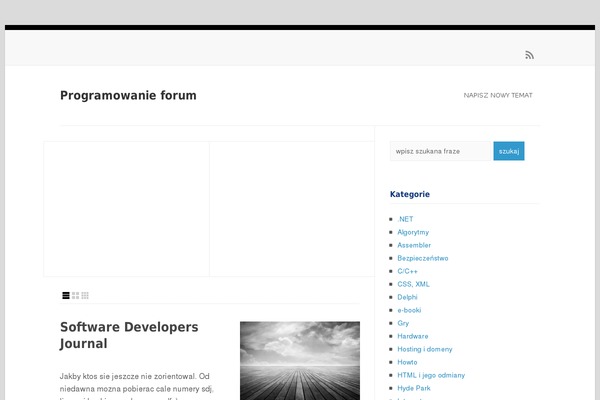Open the Gry category
Viewport: 600px width, 400px height.
403,323
